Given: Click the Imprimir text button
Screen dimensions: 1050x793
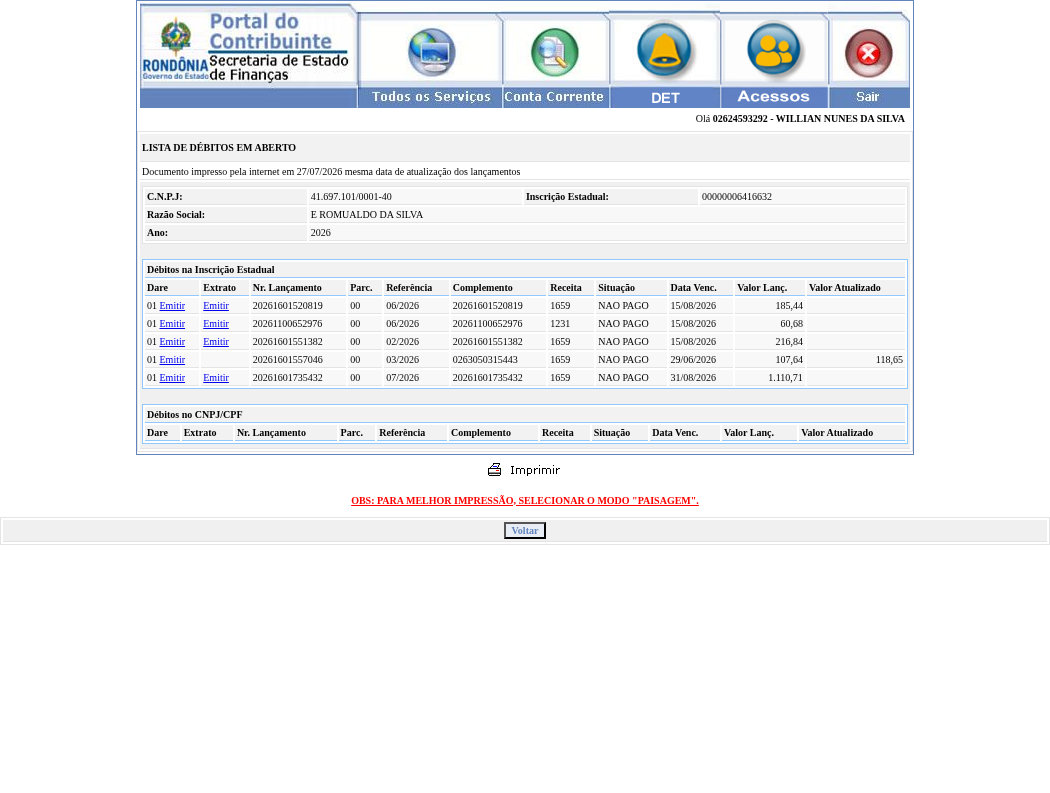Looking at the screenshot, I should click(x=535, y=470).
